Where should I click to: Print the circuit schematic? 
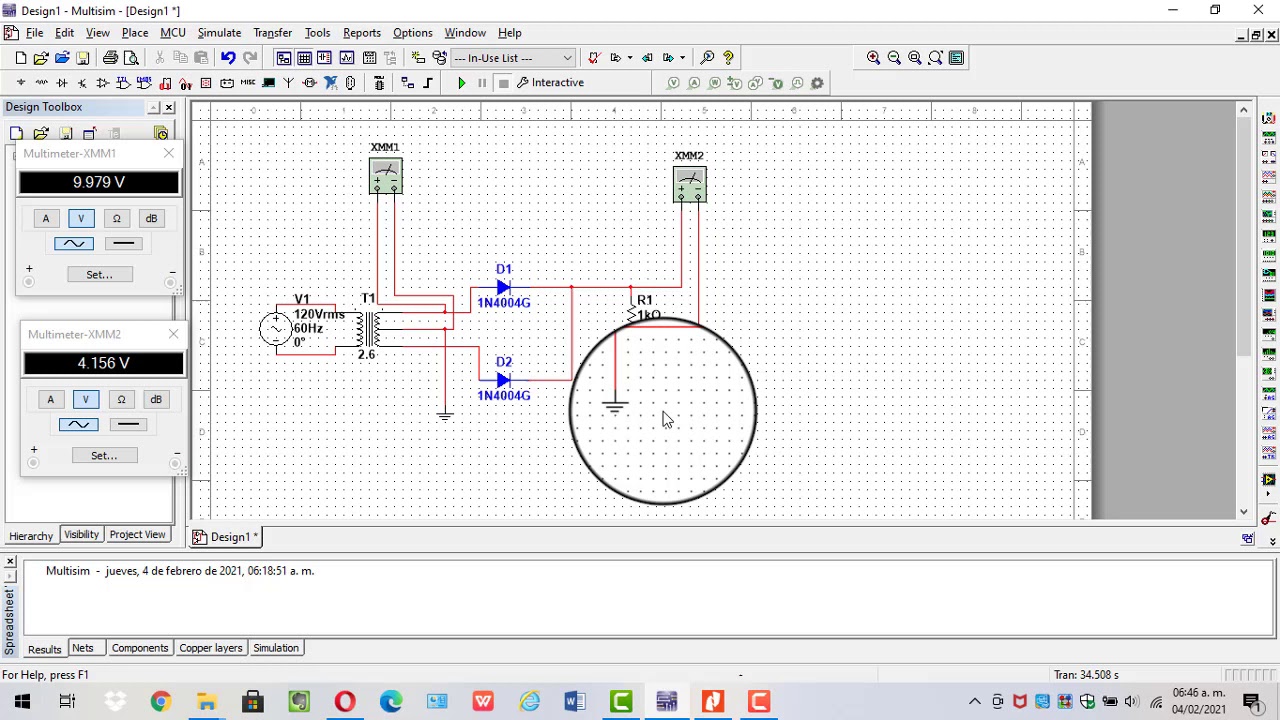tap(110, 58)
